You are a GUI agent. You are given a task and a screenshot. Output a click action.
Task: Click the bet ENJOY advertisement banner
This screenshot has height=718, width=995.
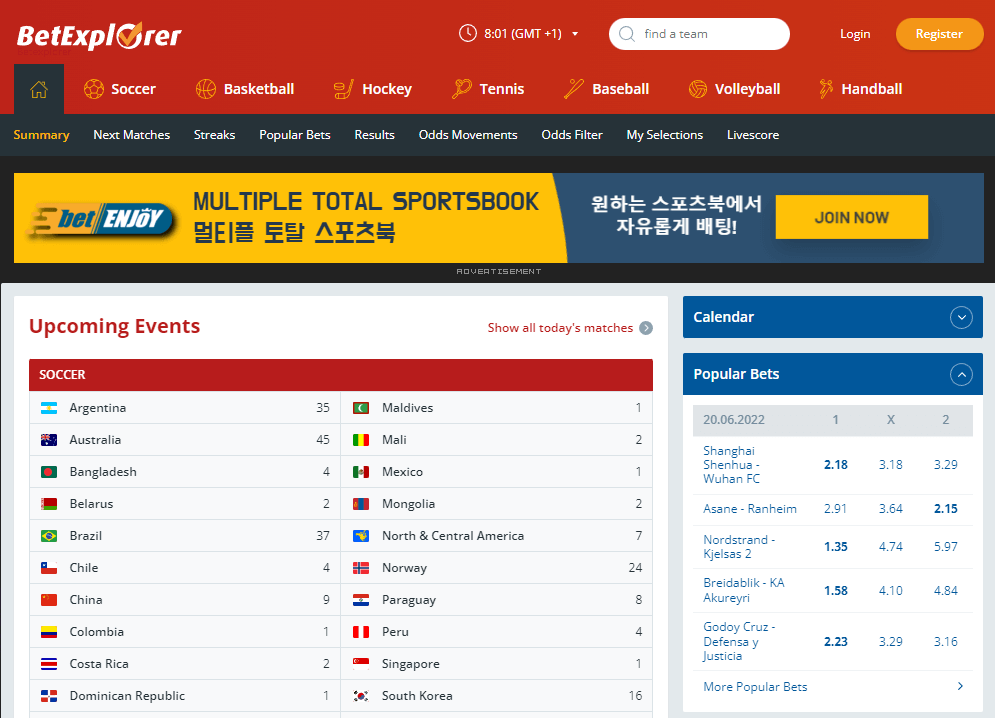[499, 218]
